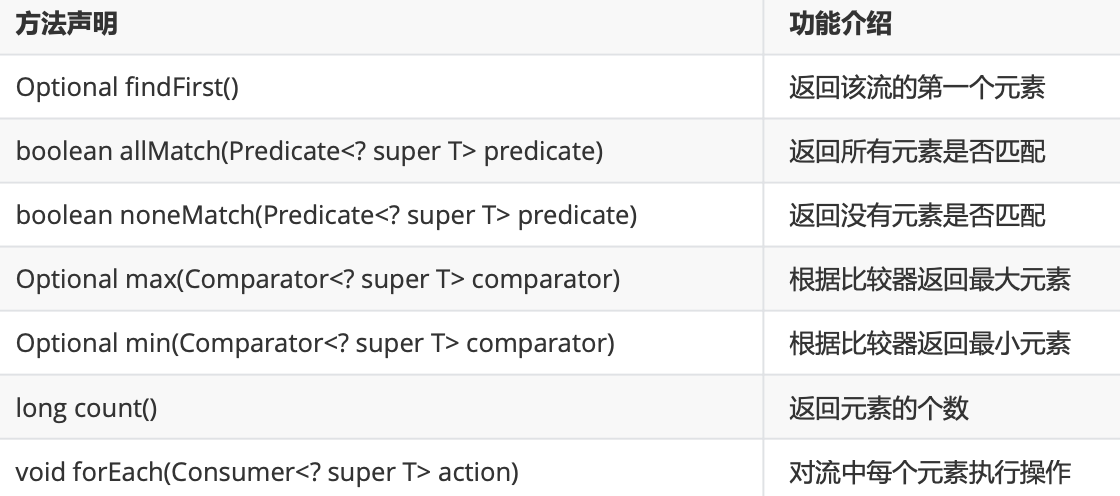Screen dimensions: 1120x496
Task: Click the 根据比较器返回最大元素 description
Action: click(x=930, y=279)
